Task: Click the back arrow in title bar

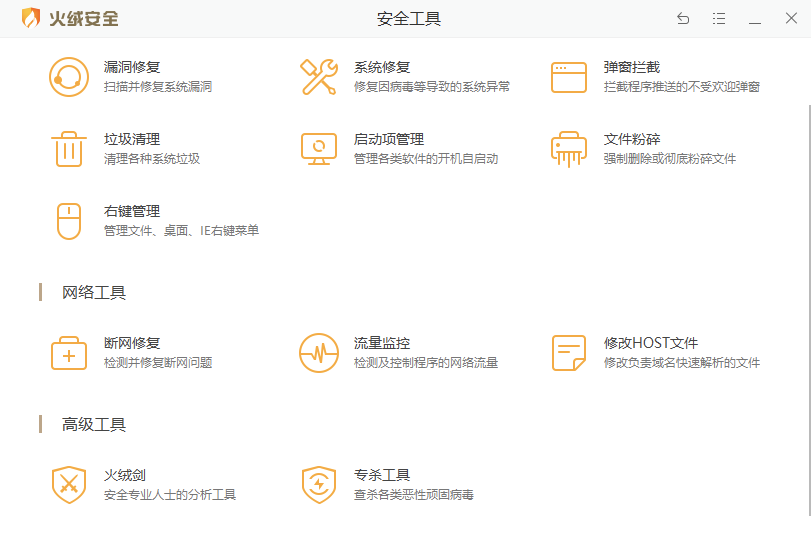Action: click(683, 19)
